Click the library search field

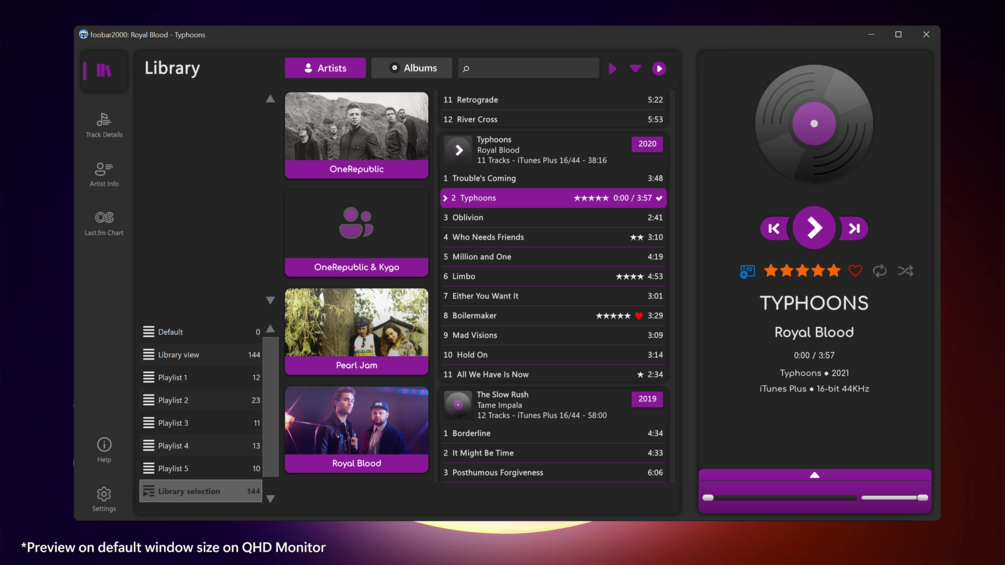point(528,68)
